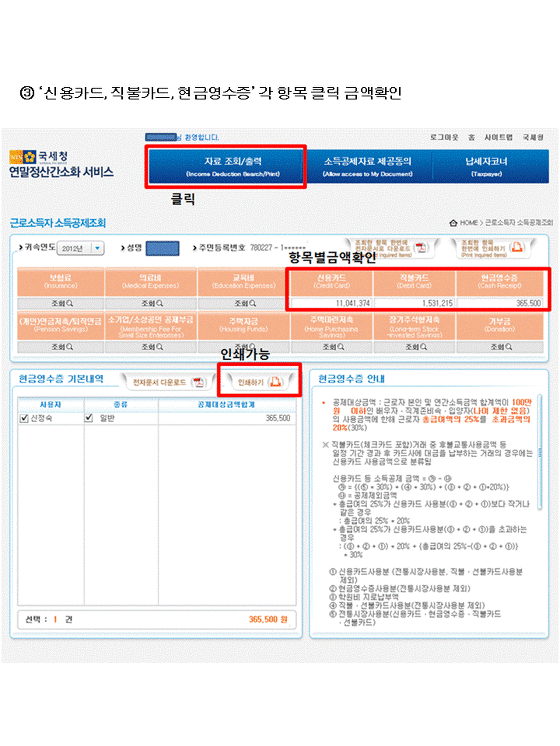Select the 기부금 (Donation) category tile
This screenshot has height=746, width=560.
[500, 326]
